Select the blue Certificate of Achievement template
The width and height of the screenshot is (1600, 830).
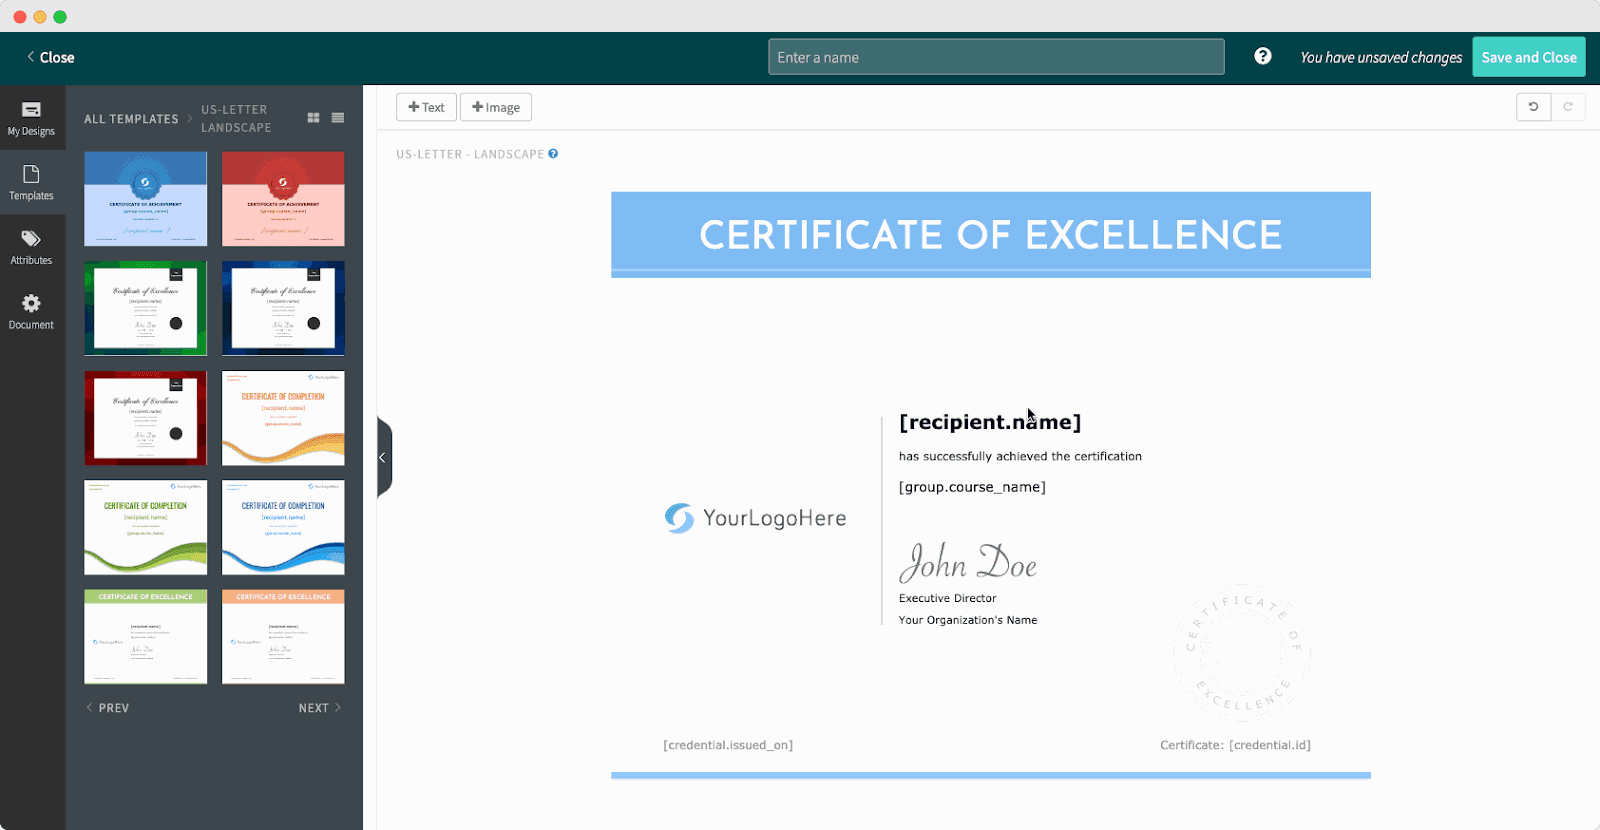pos(146,199)
